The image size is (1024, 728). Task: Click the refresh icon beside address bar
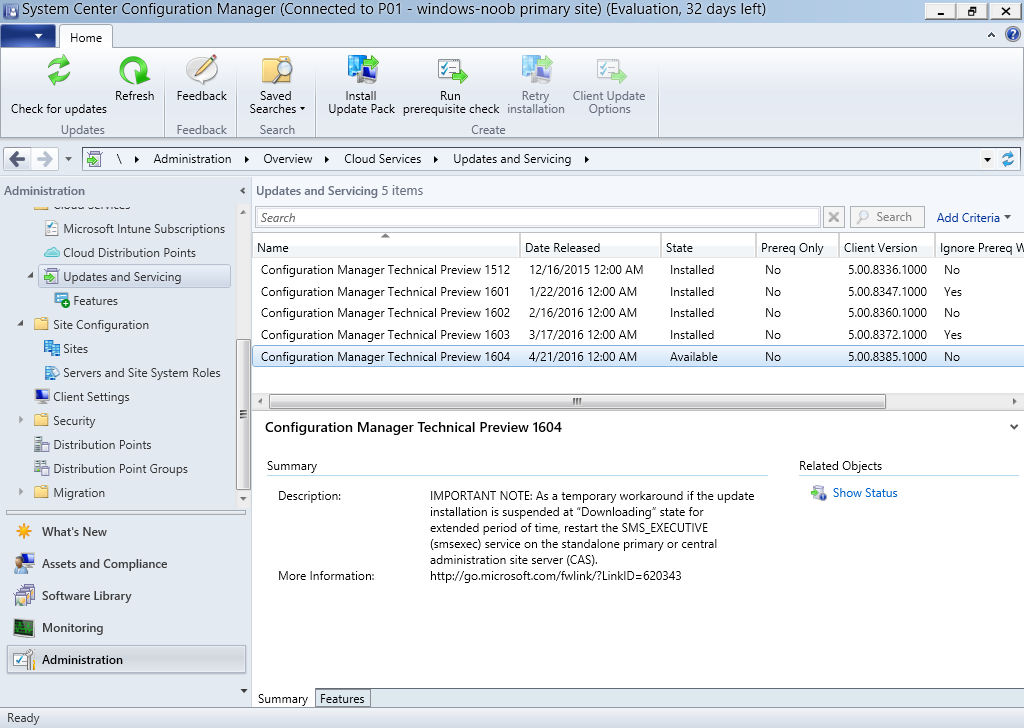click(x=1008, y=159)
